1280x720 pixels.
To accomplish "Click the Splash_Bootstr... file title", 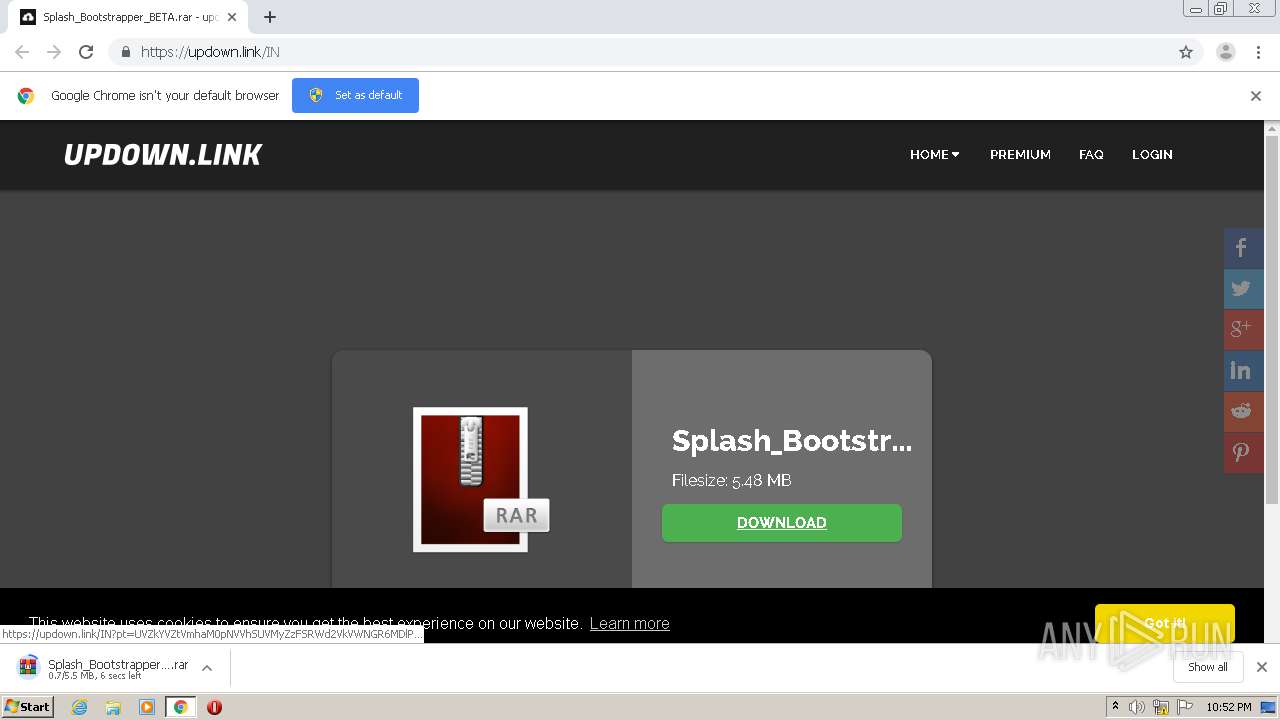I will tap(792, 441).
